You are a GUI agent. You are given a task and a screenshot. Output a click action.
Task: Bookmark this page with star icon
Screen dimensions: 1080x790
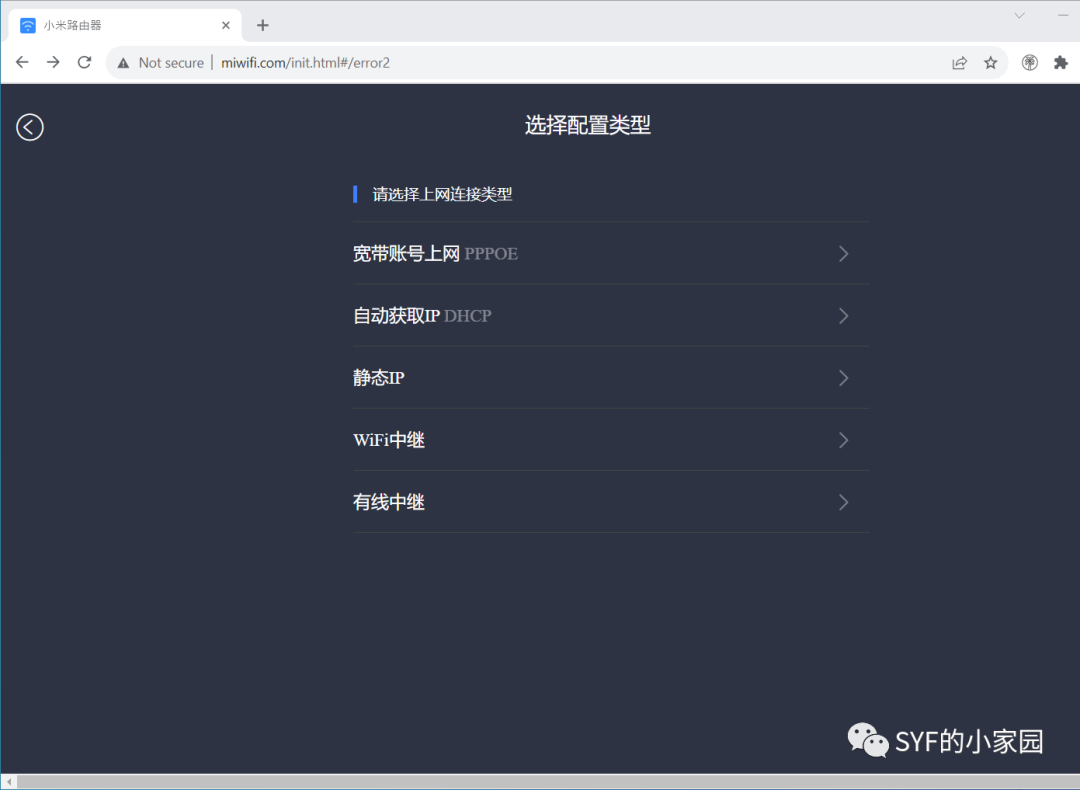tap(990, 62)
